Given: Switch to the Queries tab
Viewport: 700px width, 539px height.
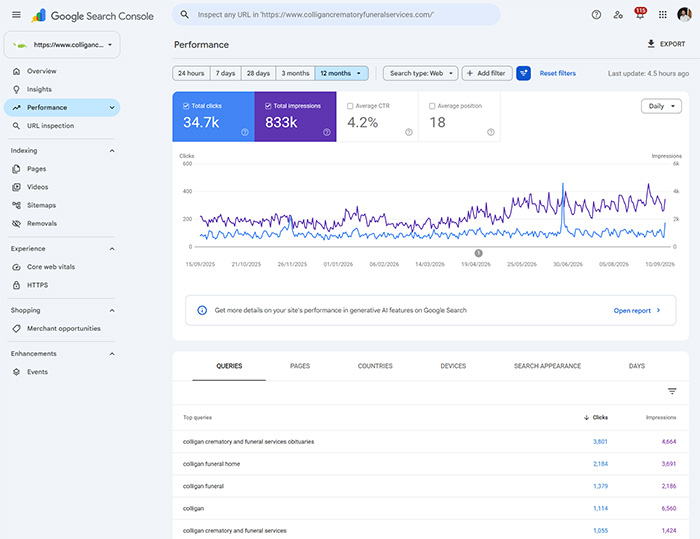Looking at the screenshot, I should [x=229, y=366].
